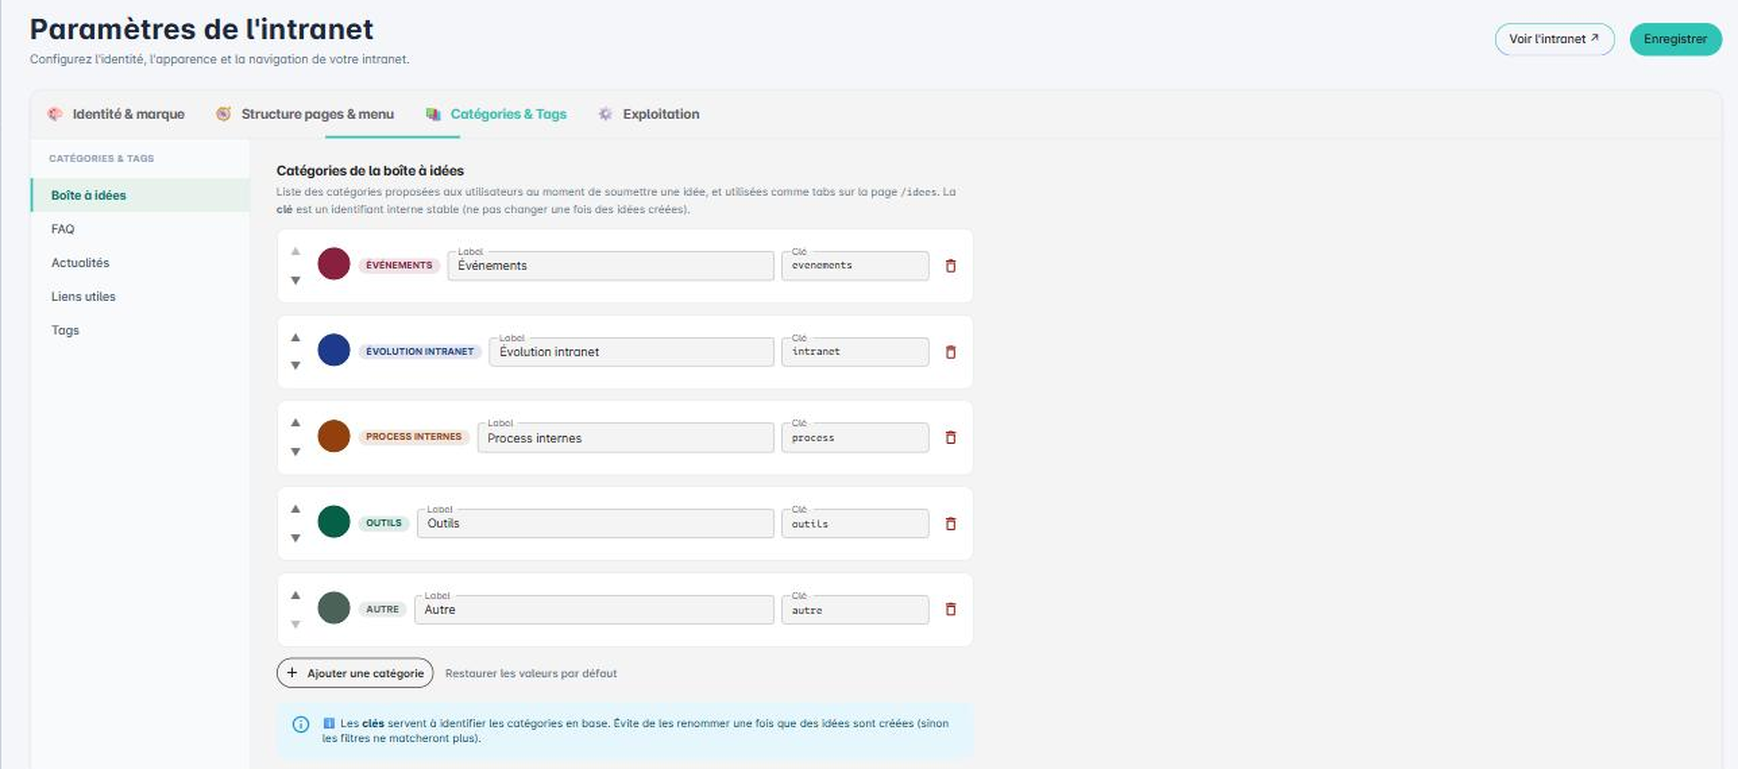The width and height of the screenshot is (1738, 769).
Task: Move Autre category up with arrow
Action: [x=295, y=595]
